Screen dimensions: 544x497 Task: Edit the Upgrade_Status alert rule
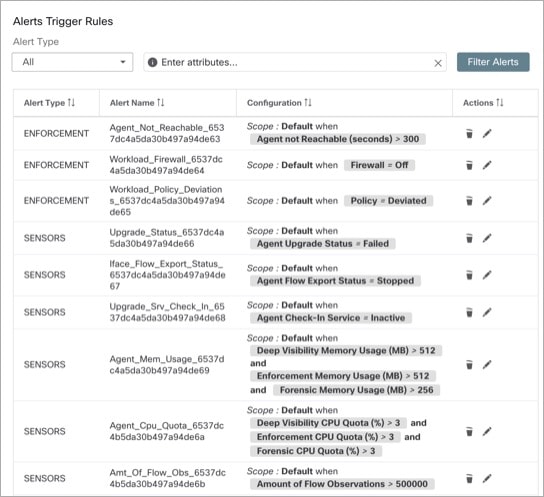coord(487,238)
